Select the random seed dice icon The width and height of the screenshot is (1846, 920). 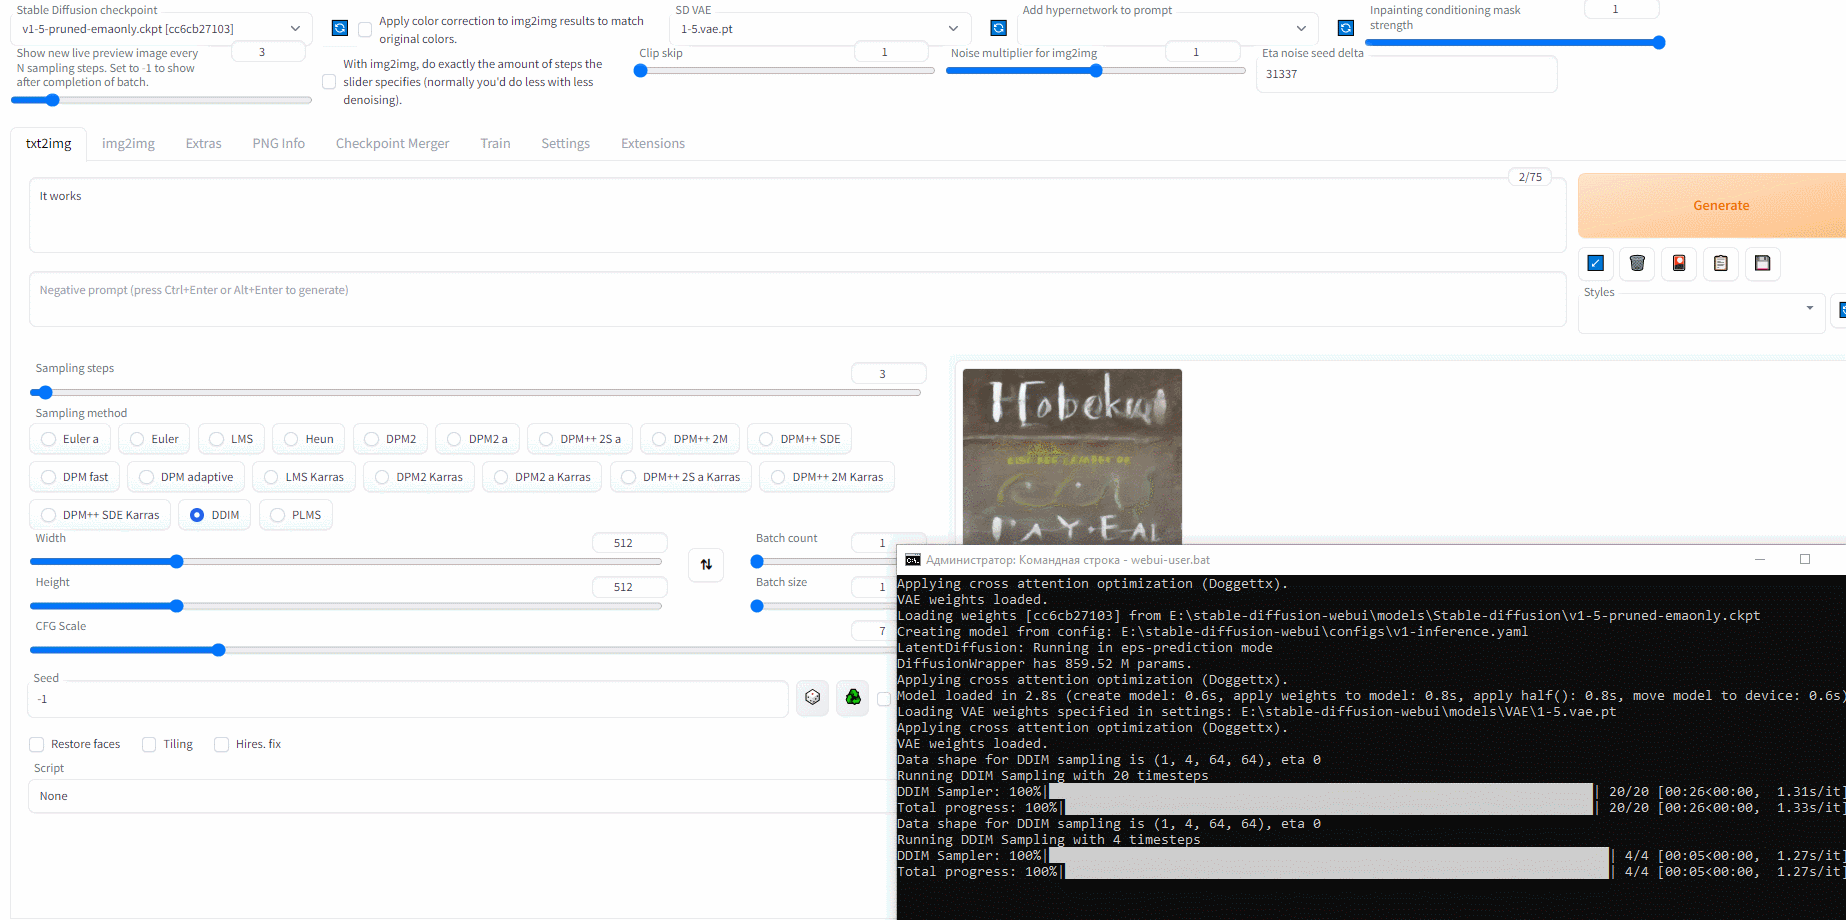pos(812,698)
